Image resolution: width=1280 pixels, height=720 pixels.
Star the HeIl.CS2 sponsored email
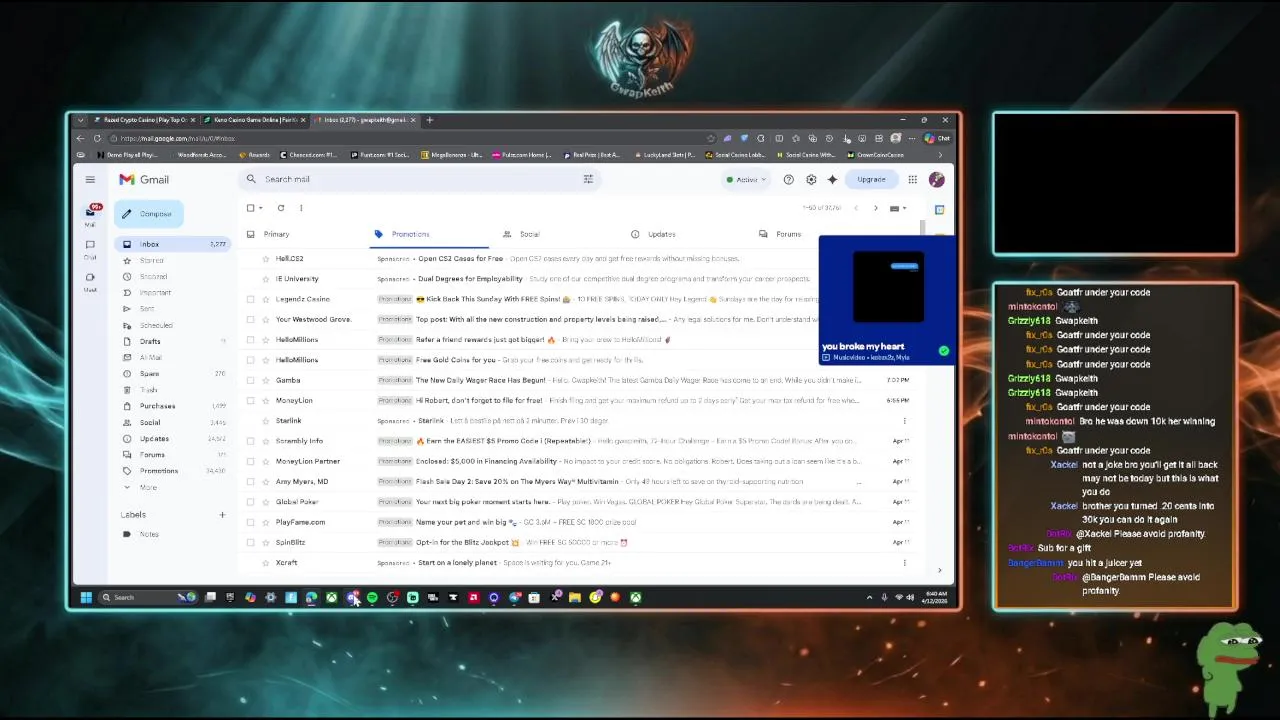(x=266, y=259)
